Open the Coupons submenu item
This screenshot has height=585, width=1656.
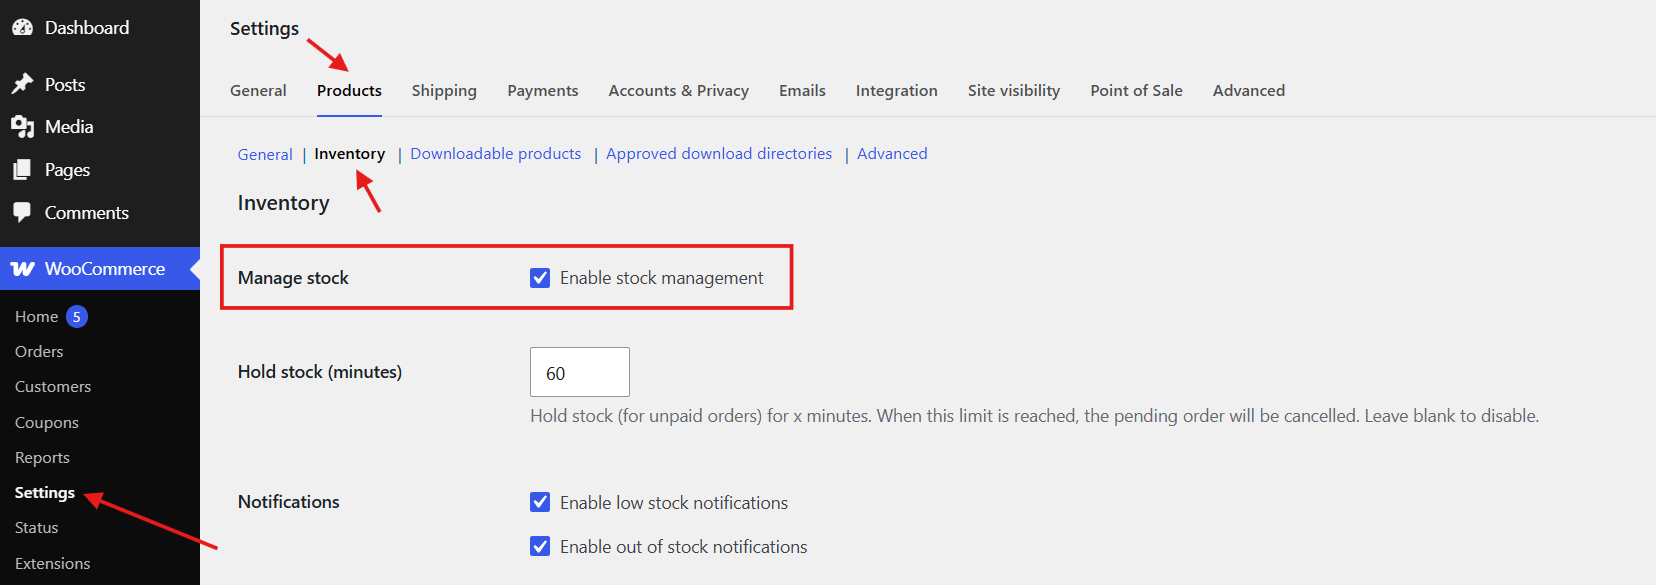pos(47,423)
